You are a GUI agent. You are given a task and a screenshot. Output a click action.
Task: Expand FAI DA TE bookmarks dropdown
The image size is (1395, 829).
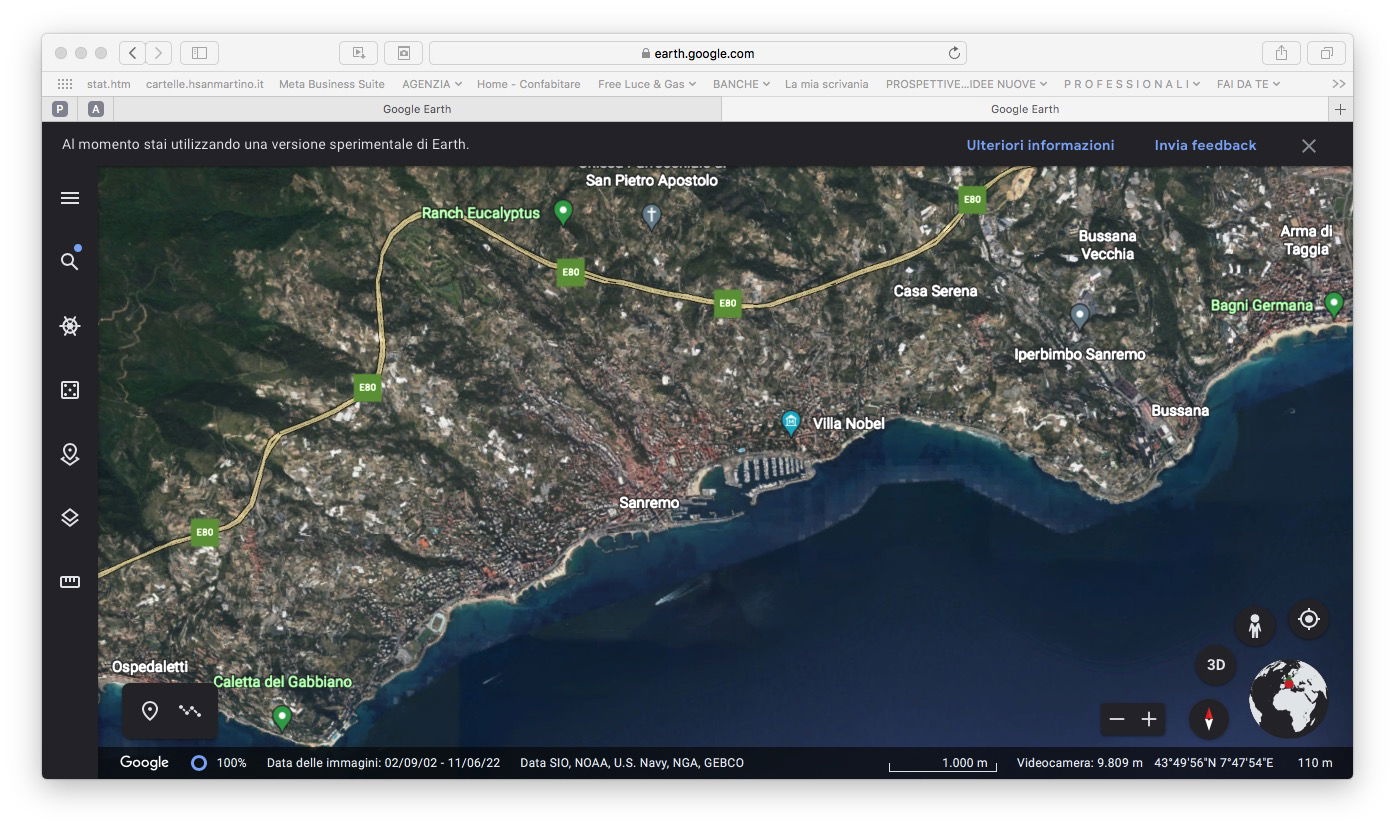[1248, 84]
